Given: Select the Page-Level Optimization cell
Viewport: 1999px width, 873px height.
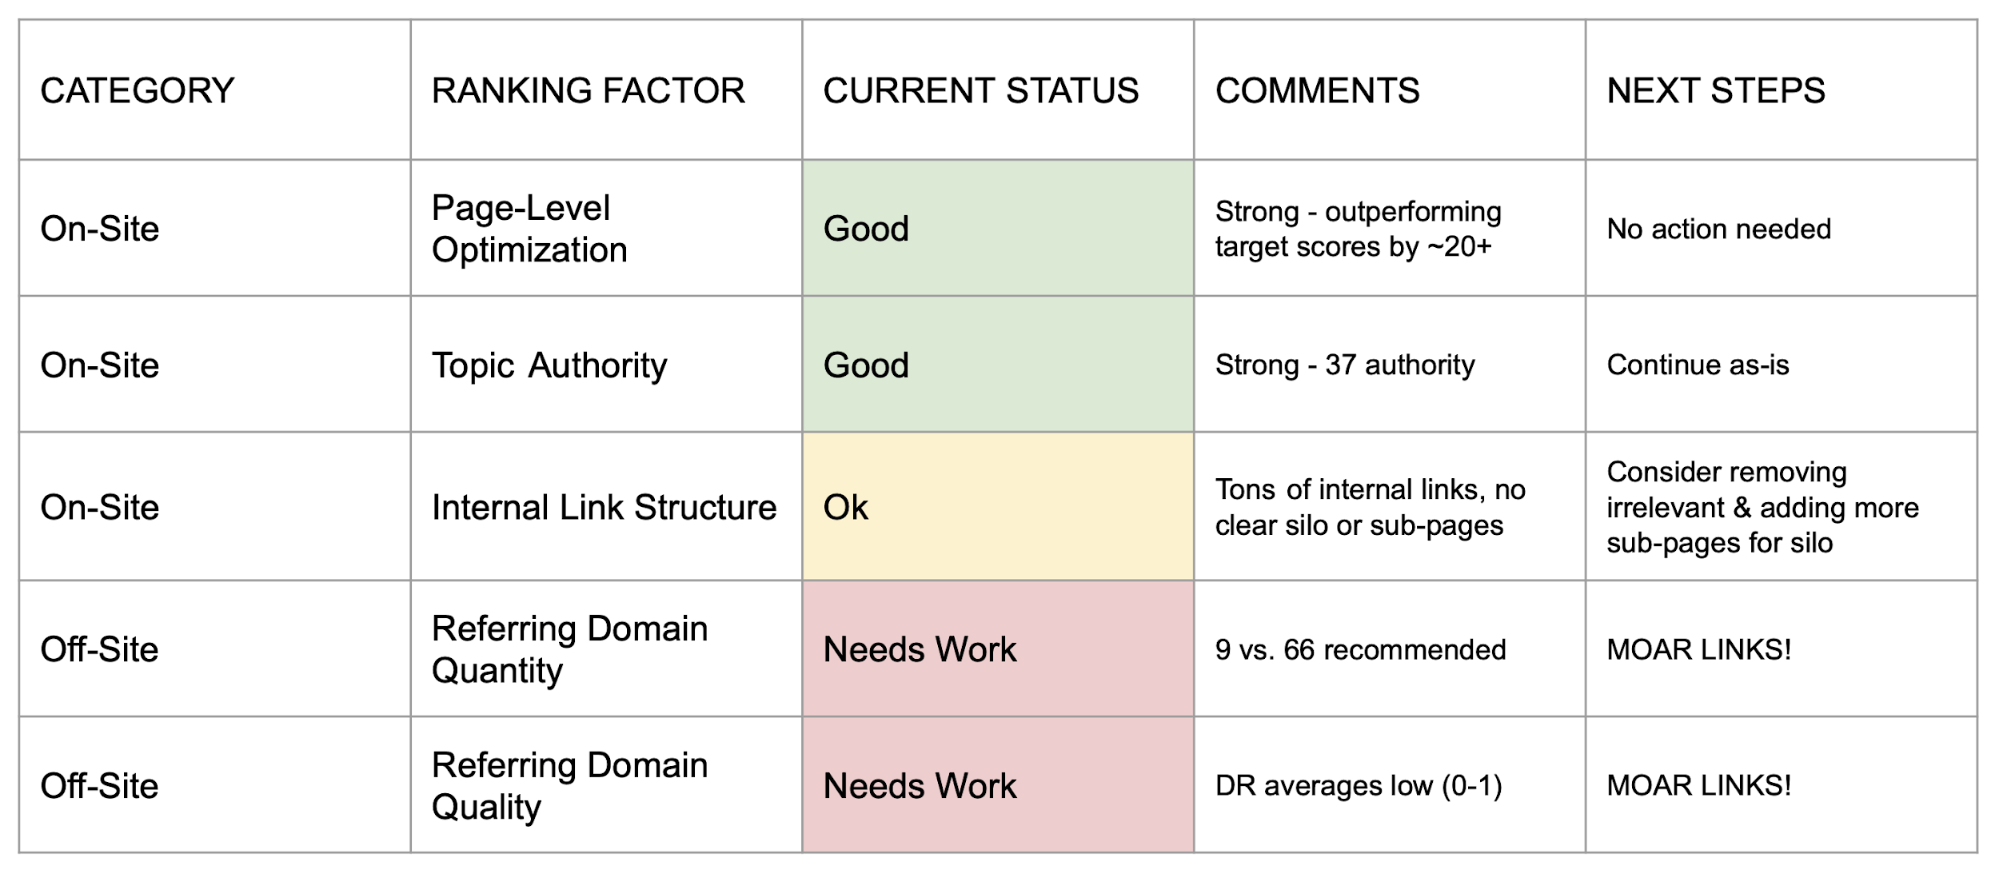Looking at the screenshot, I should [x=530, y=228].
